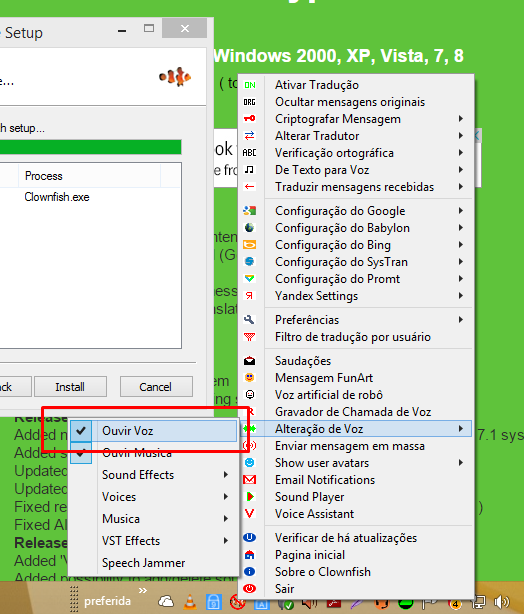Screen dimensions: 524x614
Task: Click the smiley icon for Mensagem FunArt
Action: 250,377
